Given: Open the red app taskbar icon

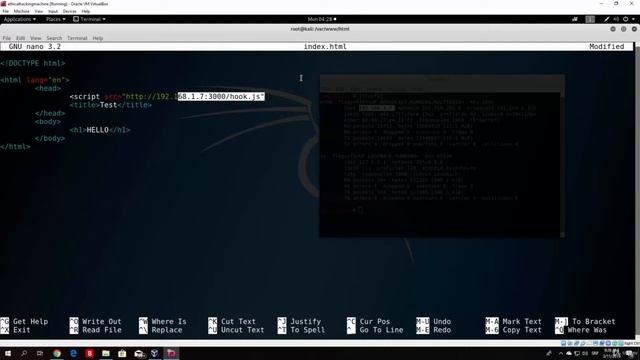Looking at the screenshot, I should click(x=90, y=353).
